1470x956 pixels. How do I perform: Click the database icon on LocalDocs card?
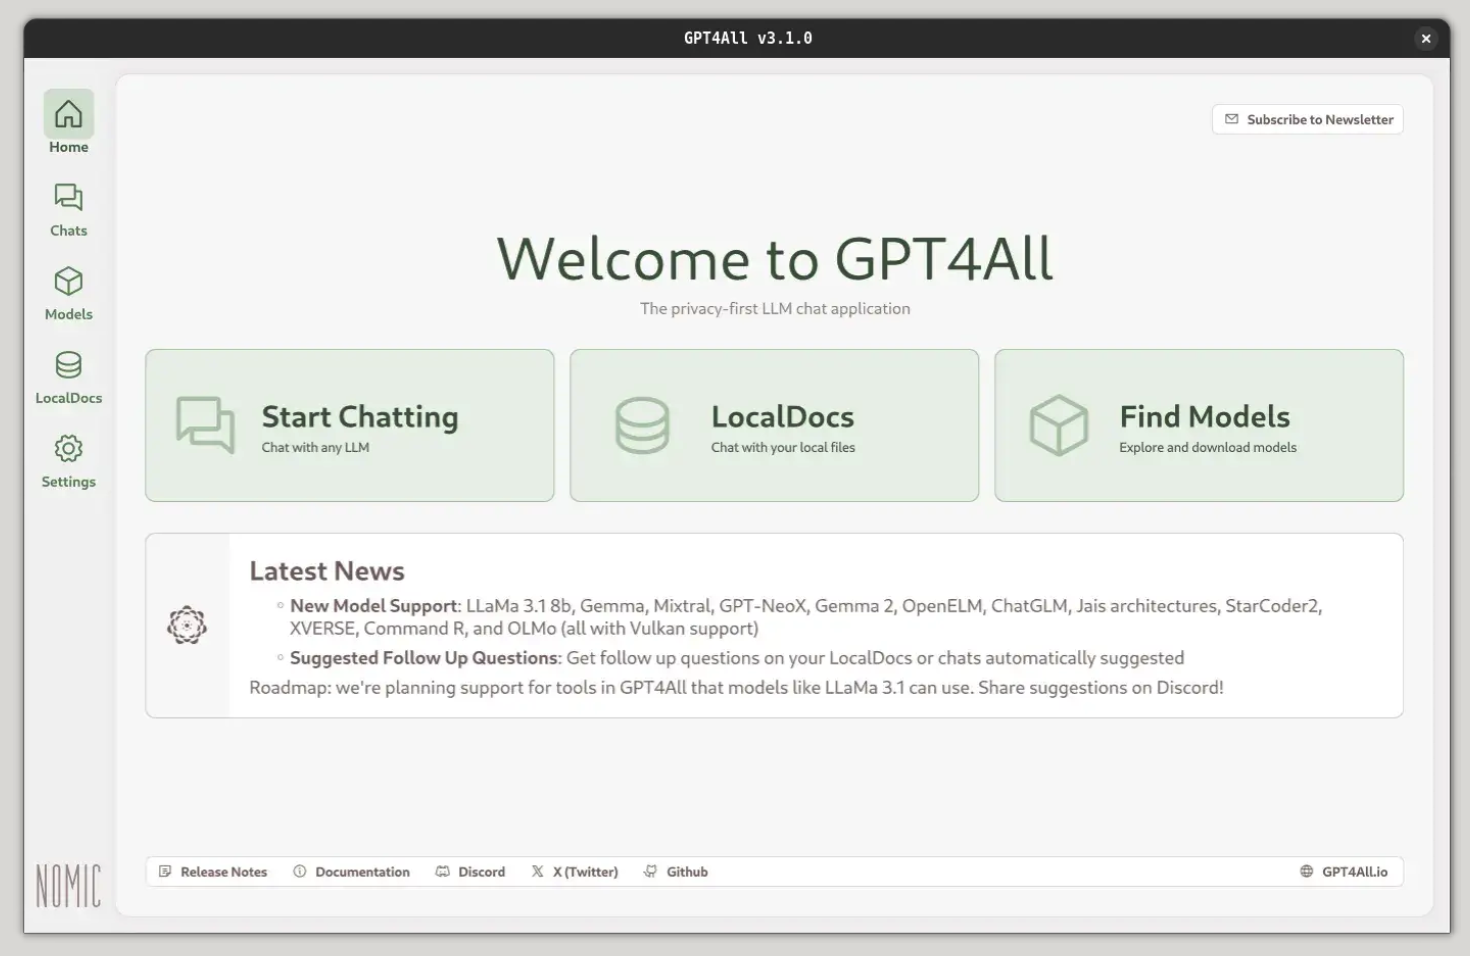pyautogui.click(x=642, y=425)
